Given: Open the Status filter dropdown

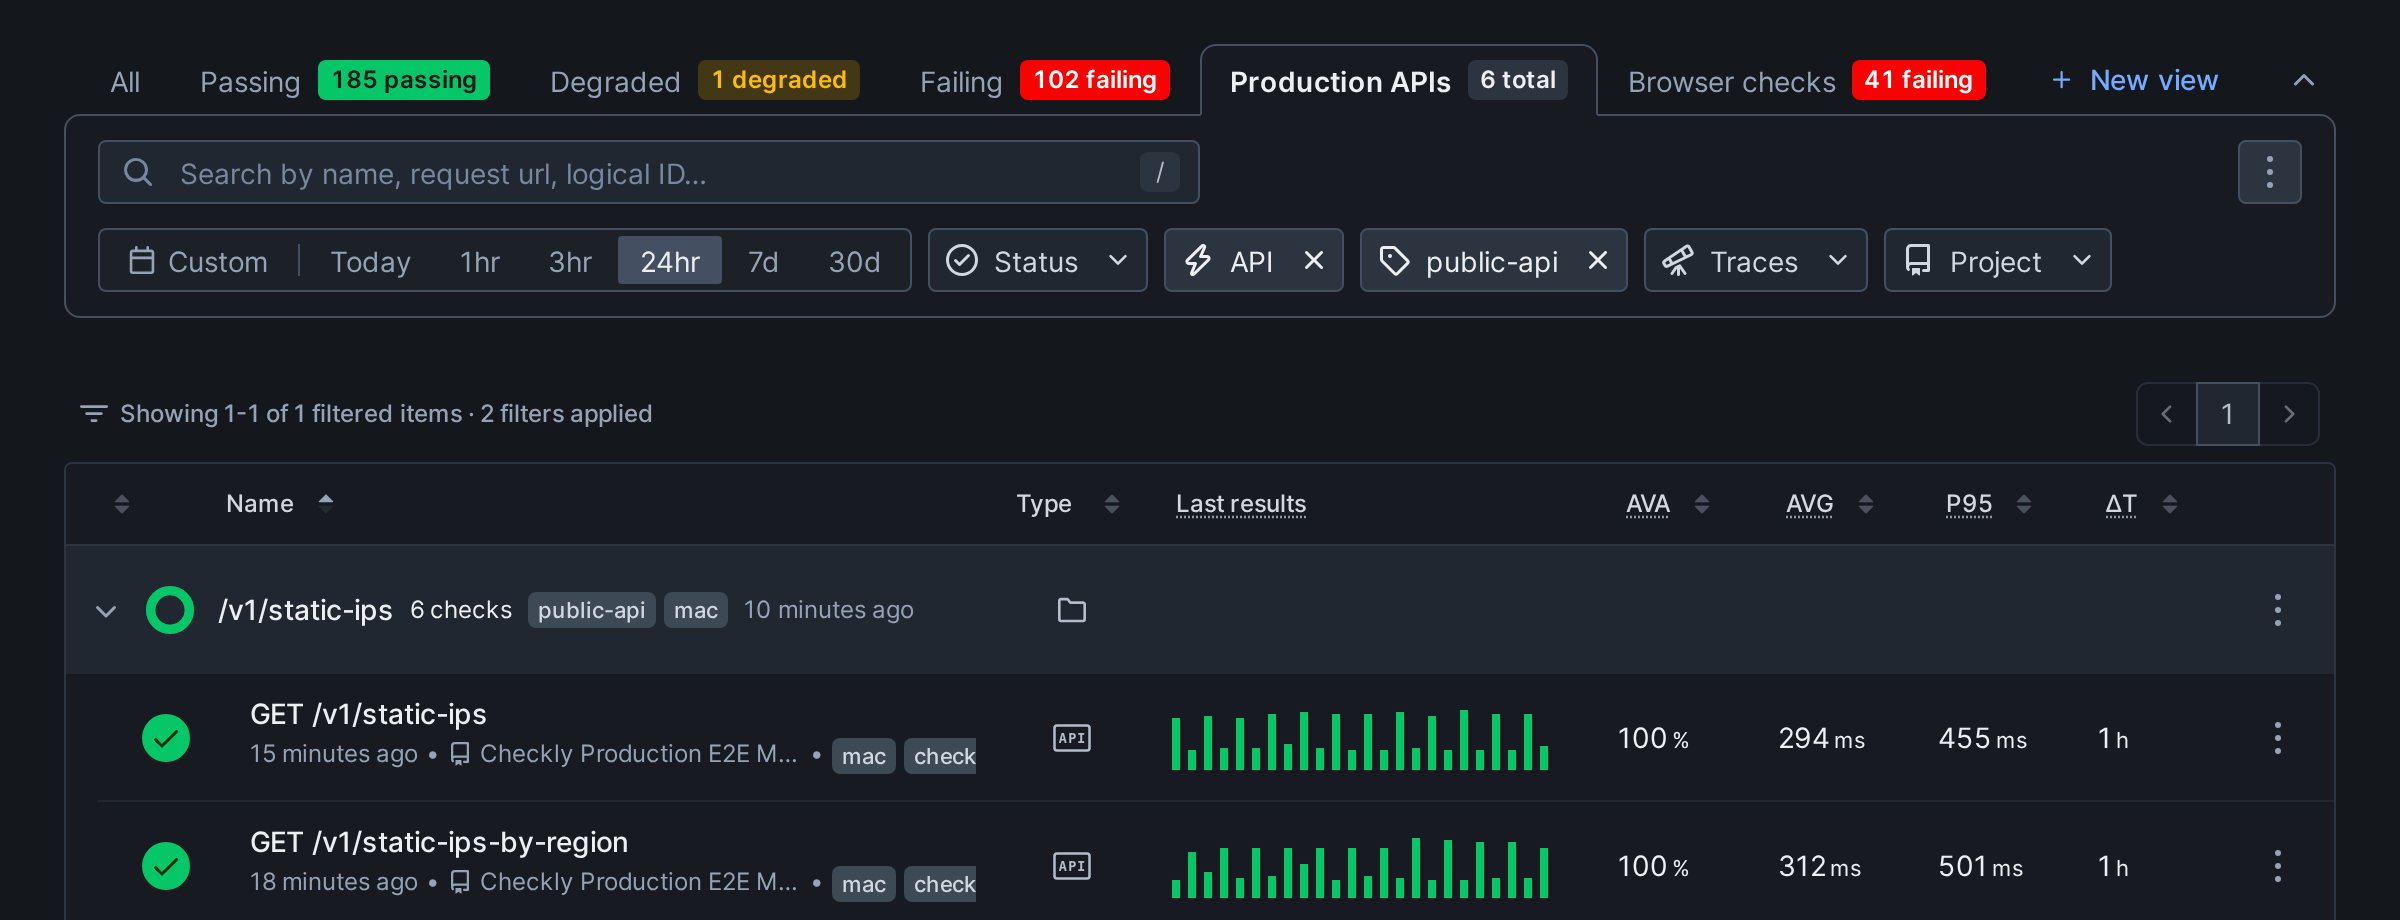Looking at the screenshot, I should click(1037, 260).
